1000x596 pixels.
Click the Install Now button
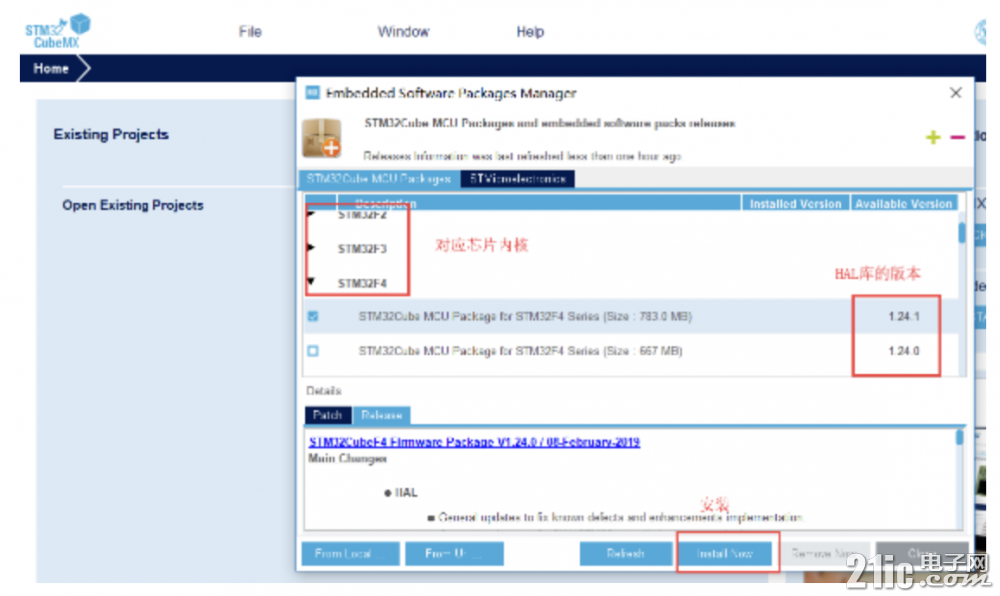[x=725, y=553]
